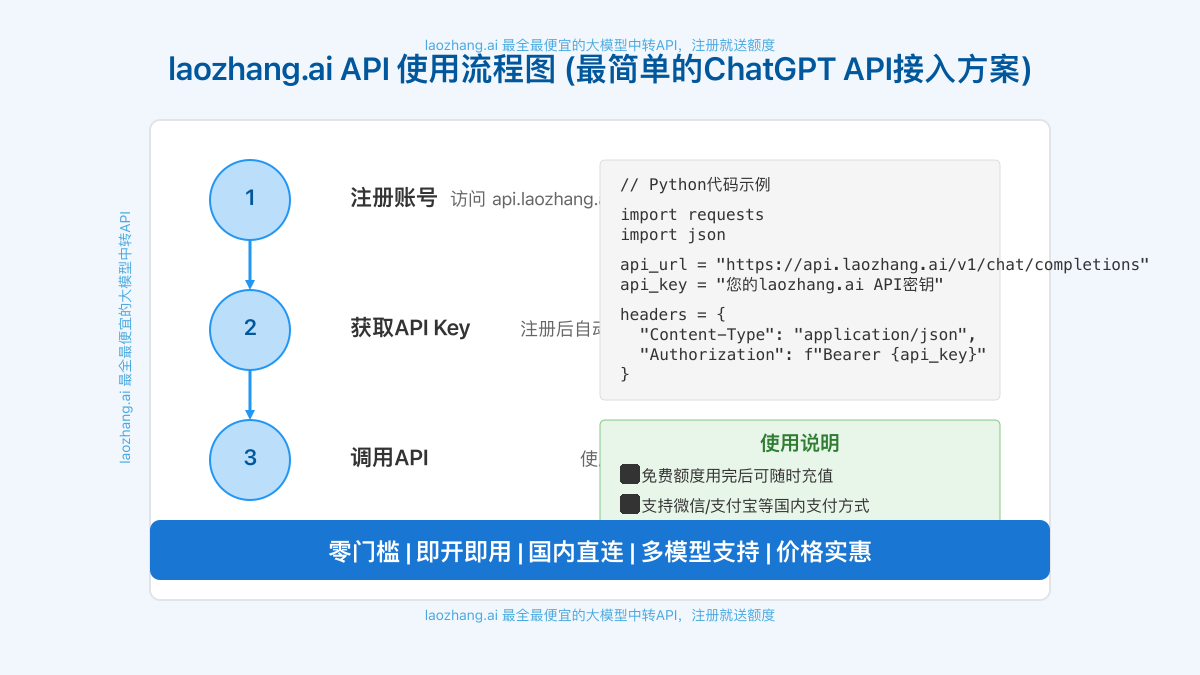Click the Content-Type application/json code line

(x=808, y=334)
